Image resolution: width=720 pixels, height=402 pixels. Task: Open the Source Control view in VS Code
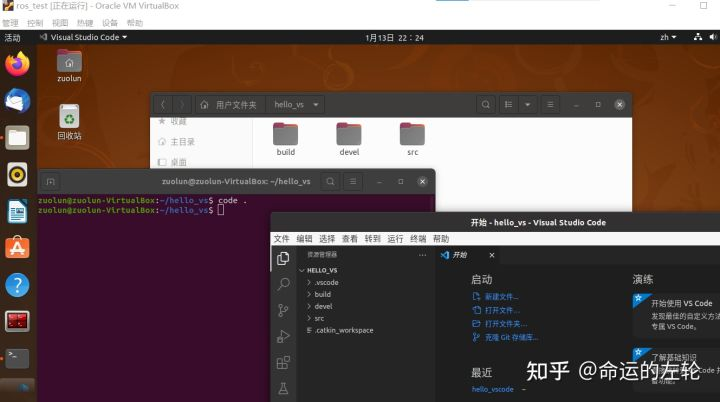[283, 310]
